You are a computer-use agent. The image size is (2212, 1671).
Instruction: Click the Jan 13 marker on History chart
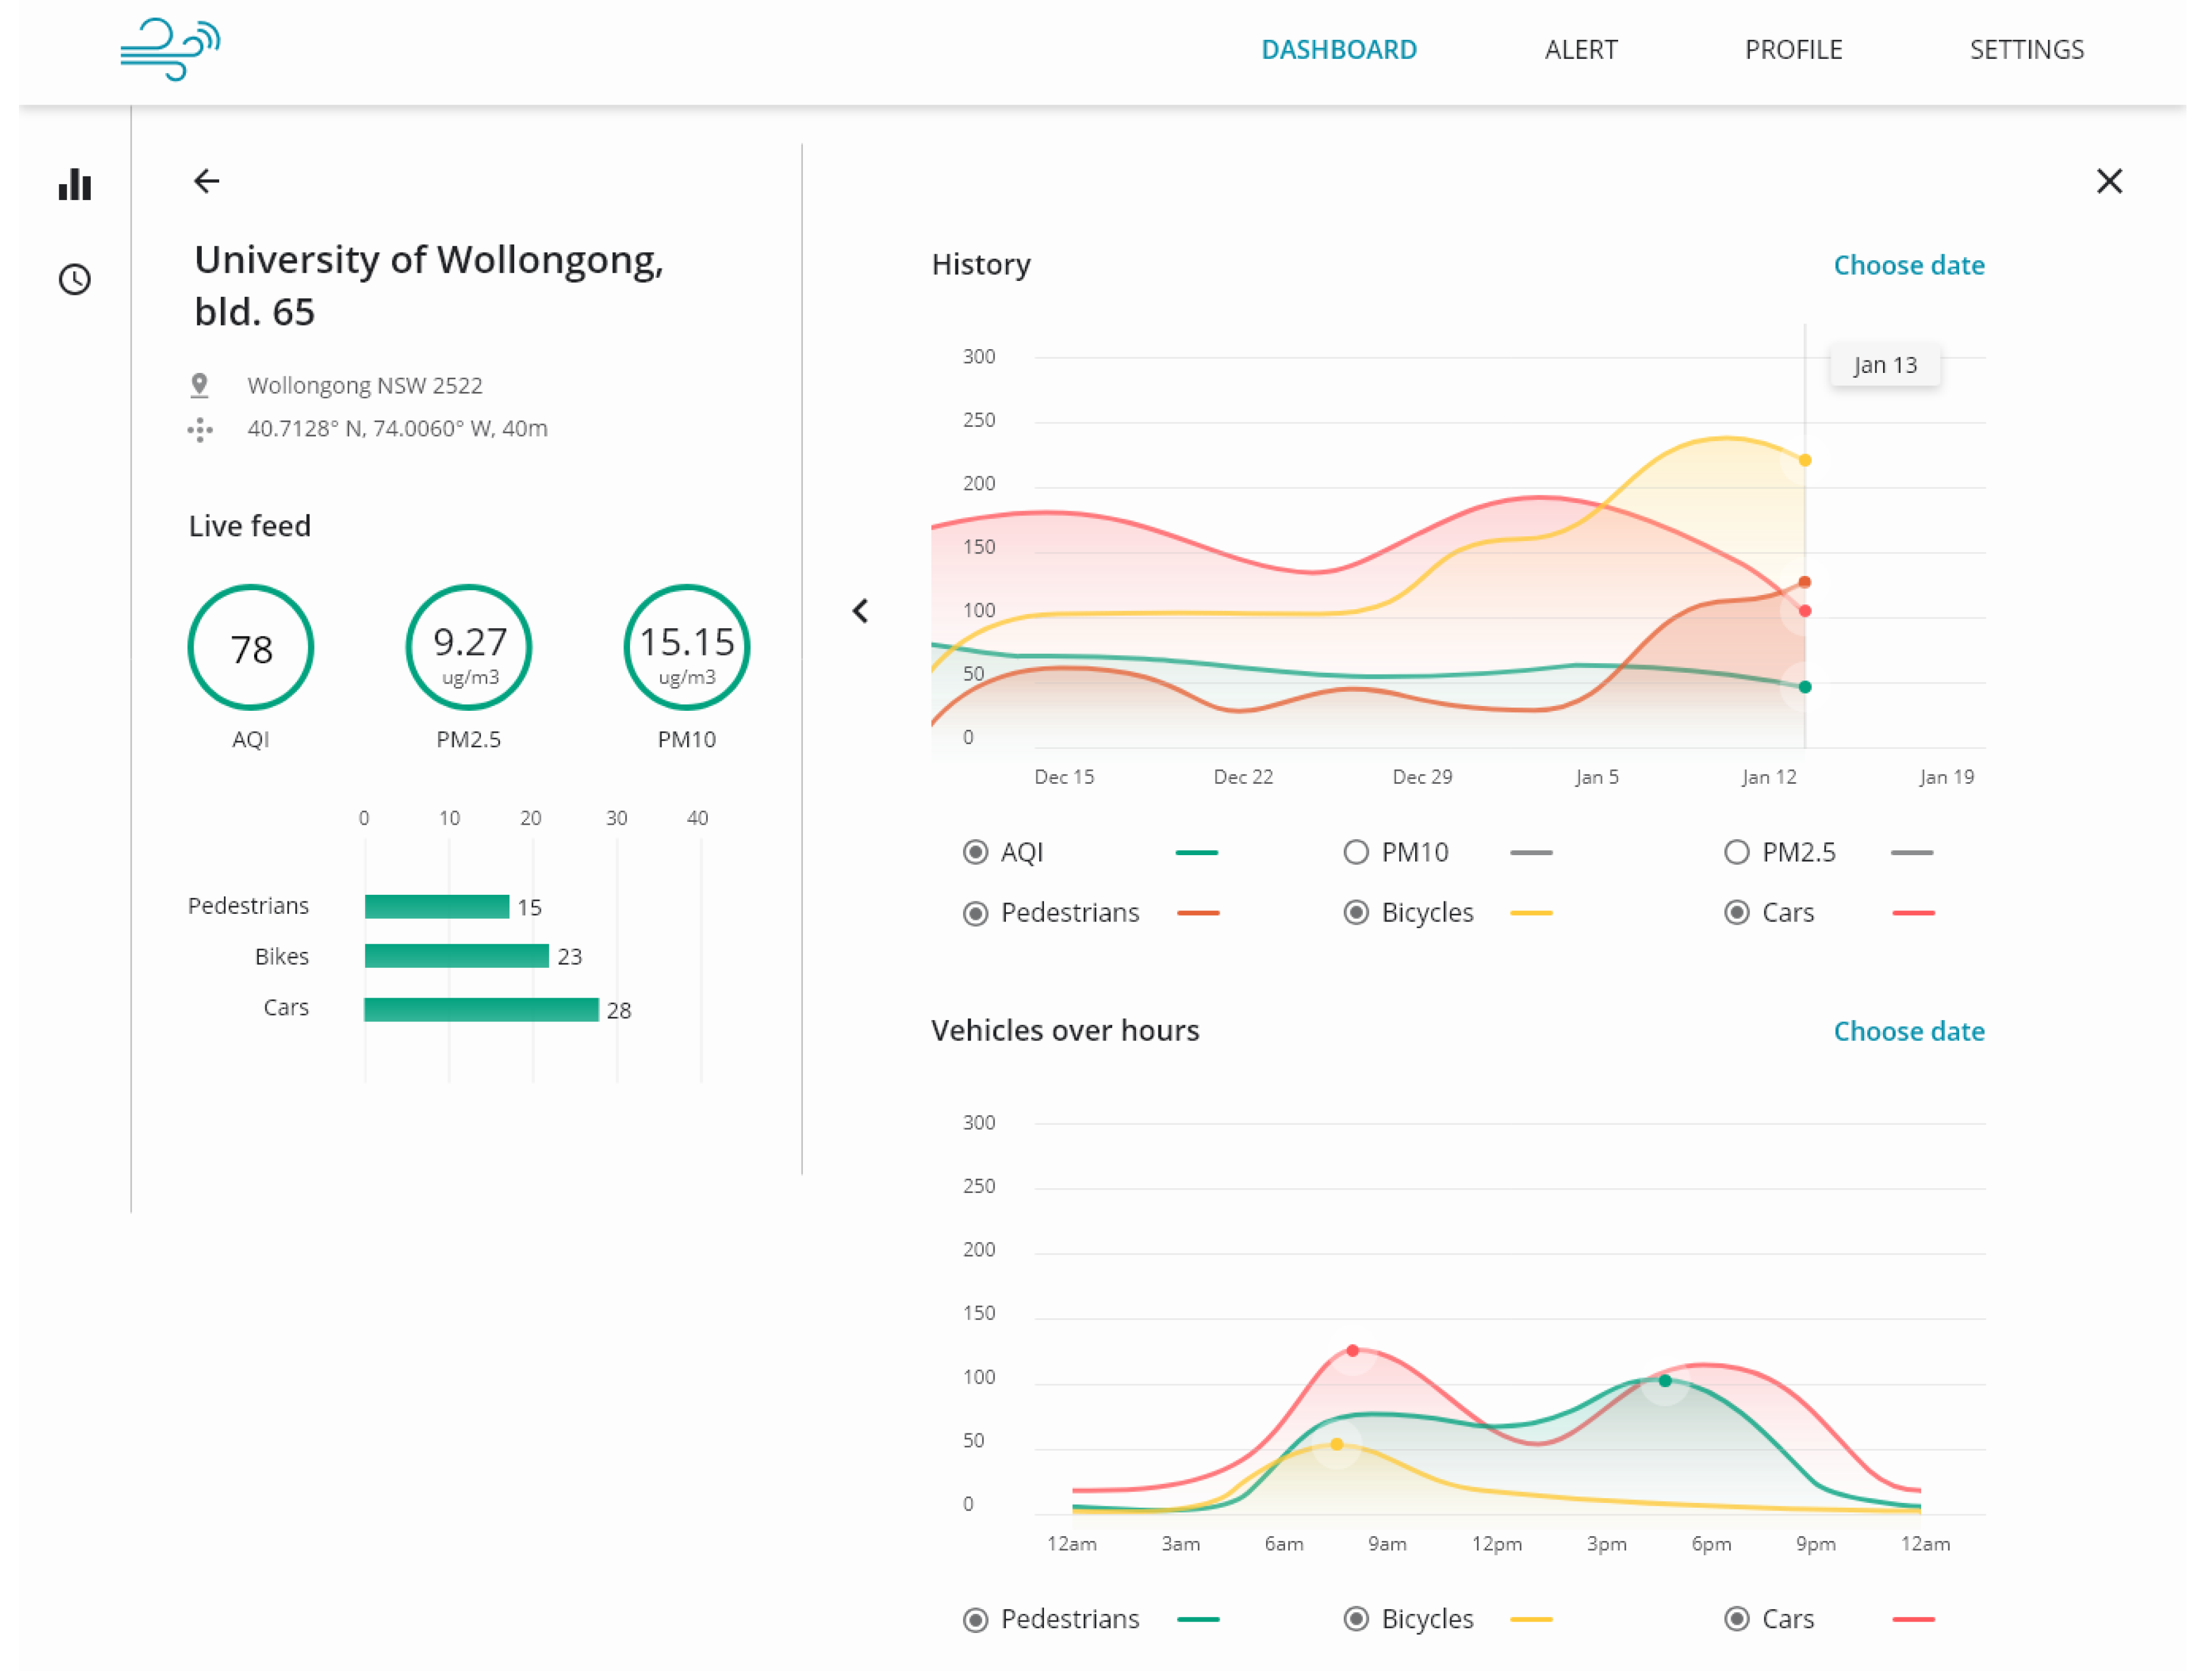1885,365
